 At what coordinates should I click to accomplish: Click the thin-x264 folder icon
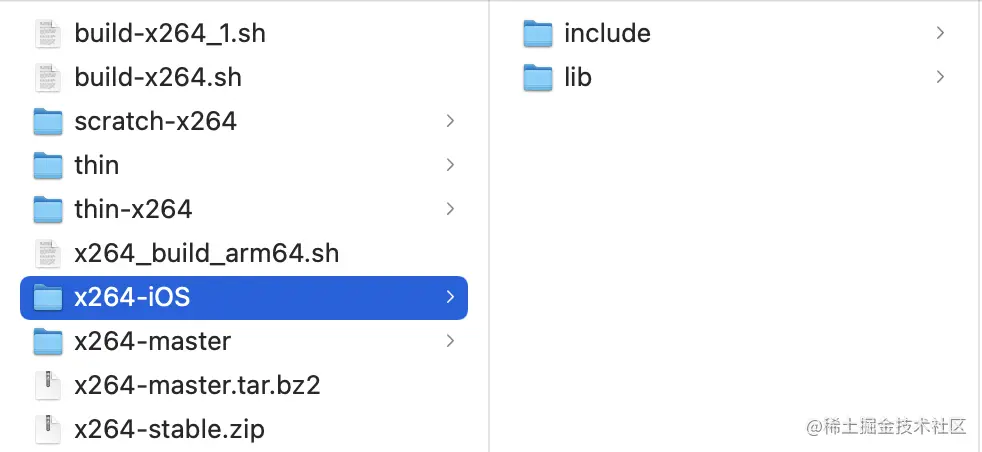[48, 209]
